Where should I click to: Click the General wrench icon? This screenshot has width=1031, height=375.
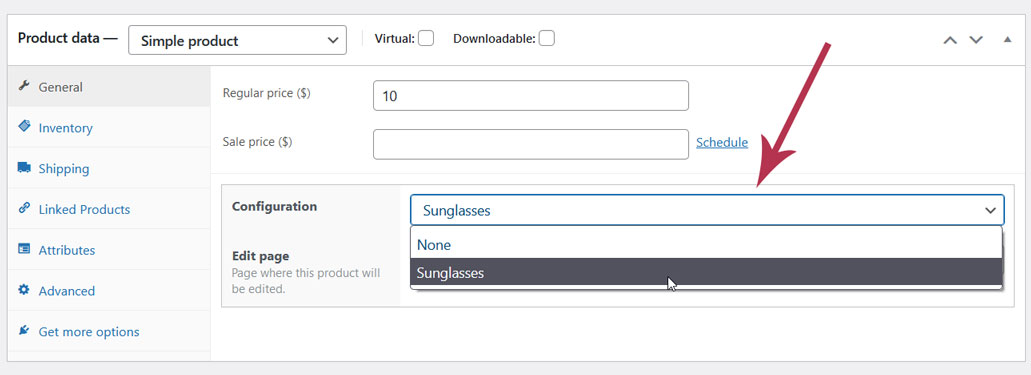point(24,86)
